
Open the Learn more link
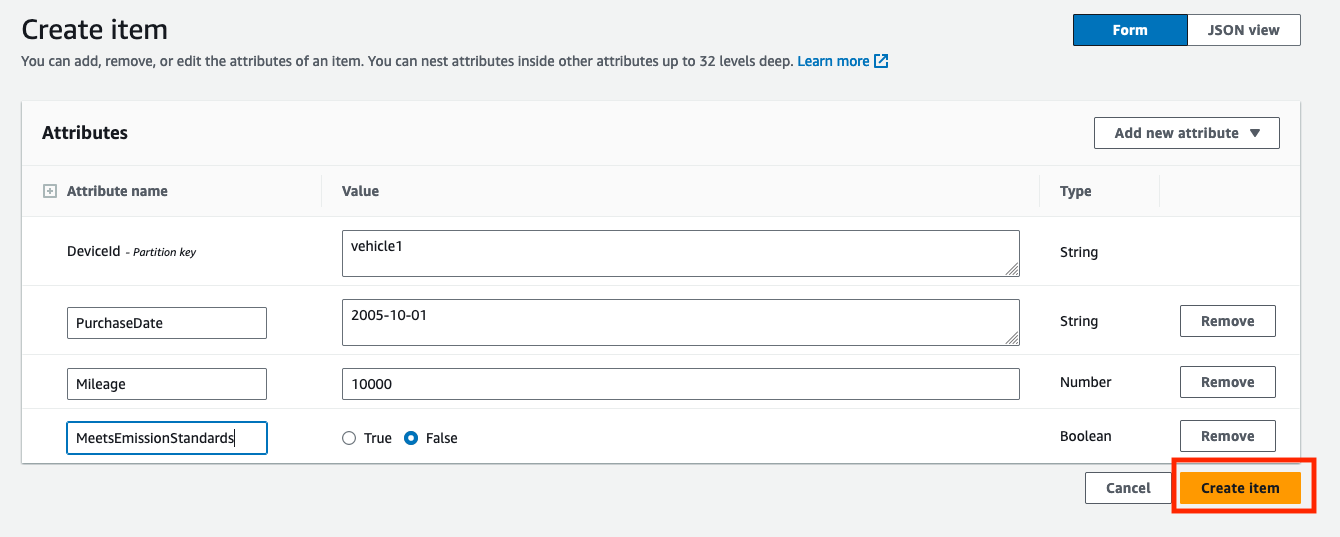pyautogui.click(x=833, y=61)
